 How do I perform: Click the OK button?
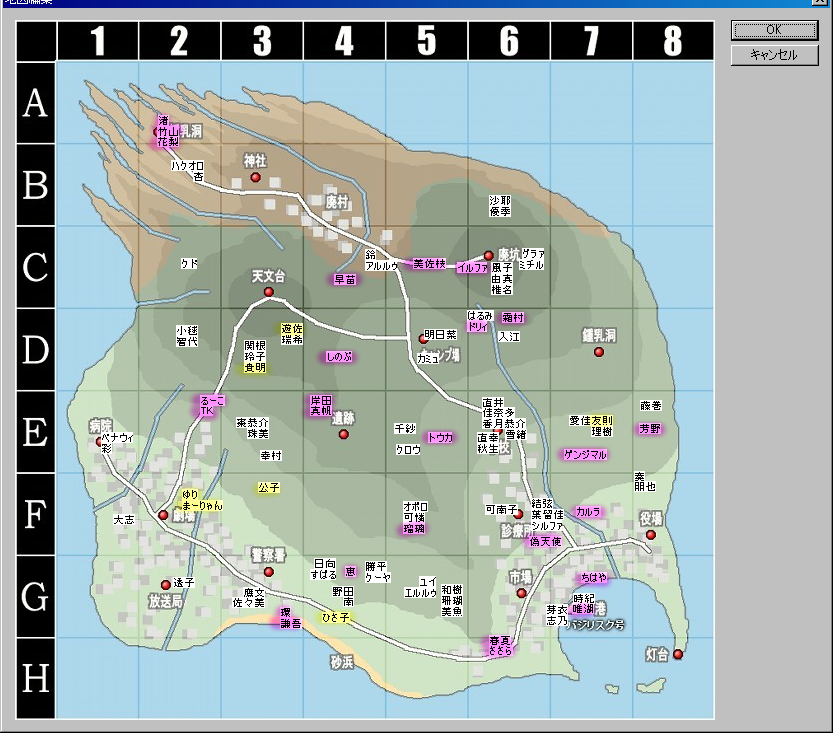[x=774, y=30]
